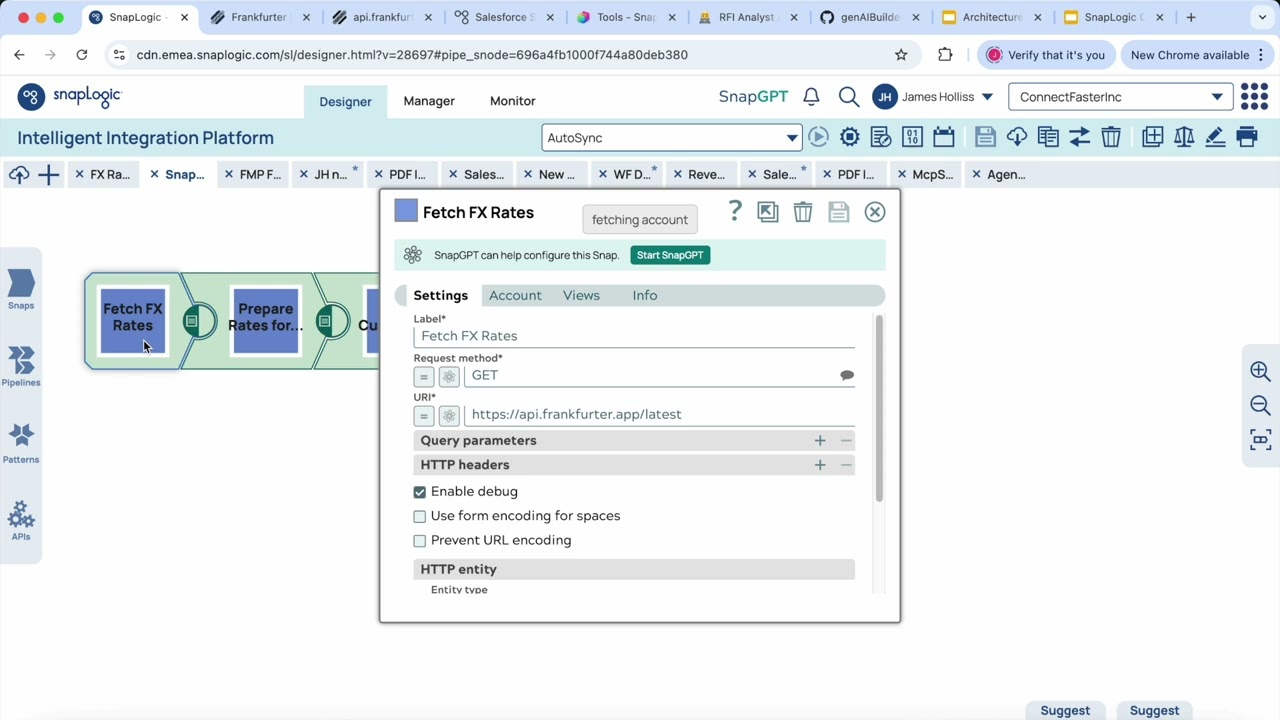Click the save pipeline floppy icon in toolbar
Image resolution: width=1280 pixels, height=720 pixels.
pyautogui.click(x=985, y=137)
